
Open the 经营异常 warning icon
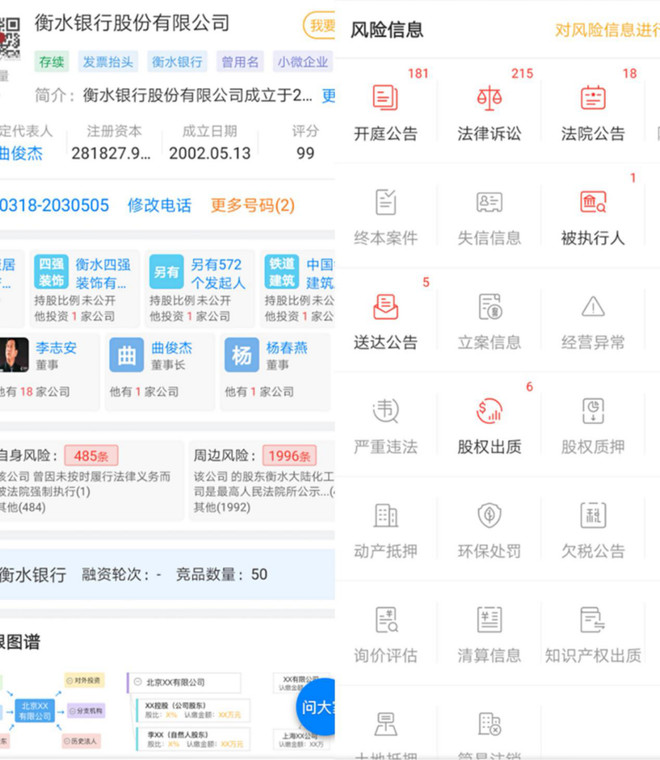coord(593,306)
